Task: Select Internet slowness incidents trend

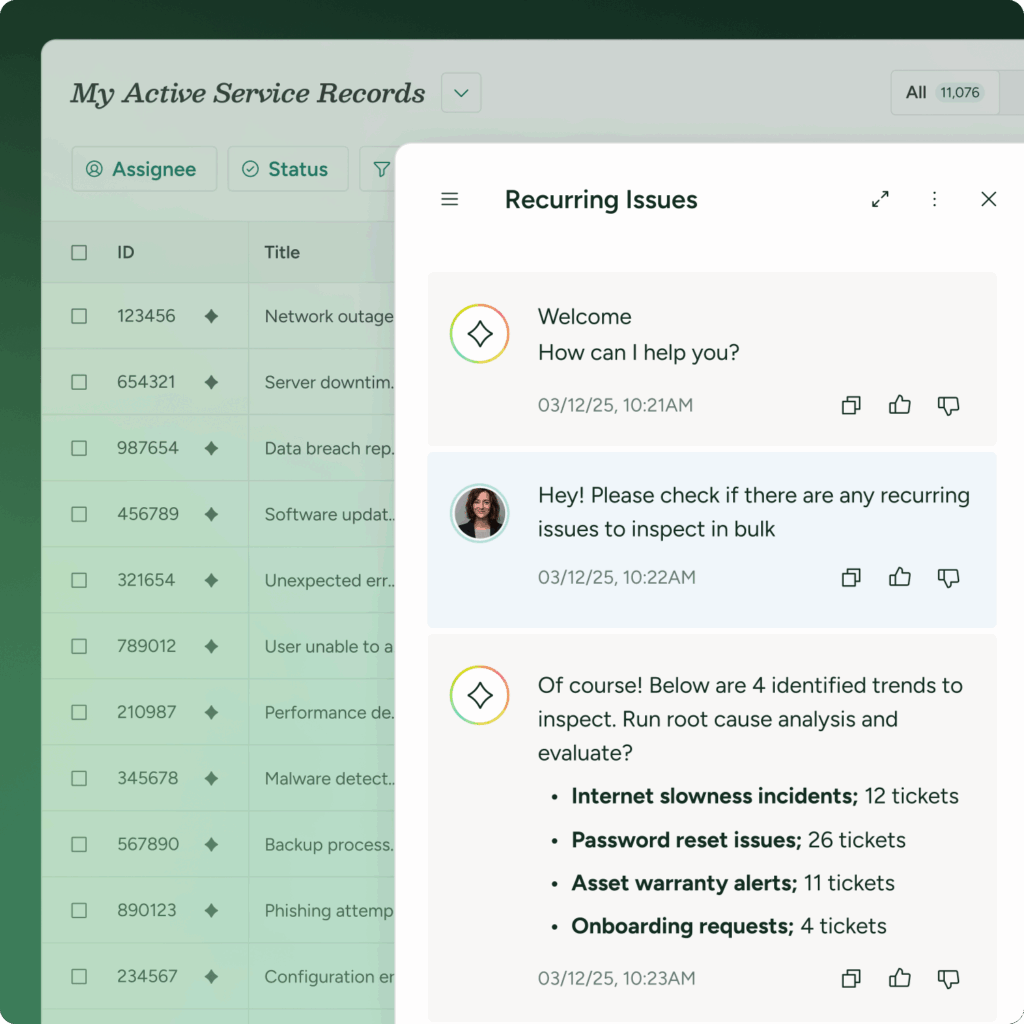Action: (x=765, y=796)
